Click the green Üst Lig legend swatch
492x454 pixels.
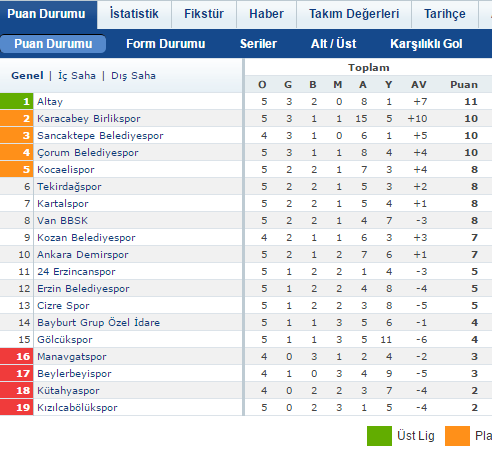tap(379, 436)
